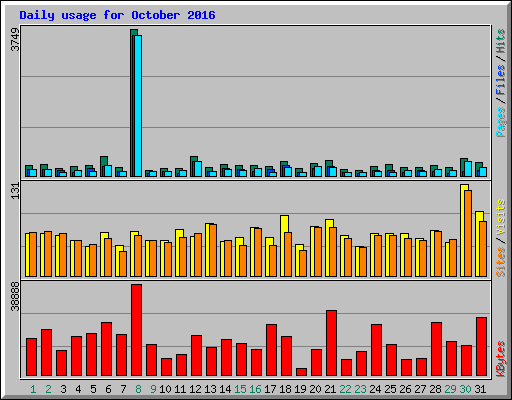512x400 pixels.
Task: Click day label 17 on the axis
Action: point(270,389)
